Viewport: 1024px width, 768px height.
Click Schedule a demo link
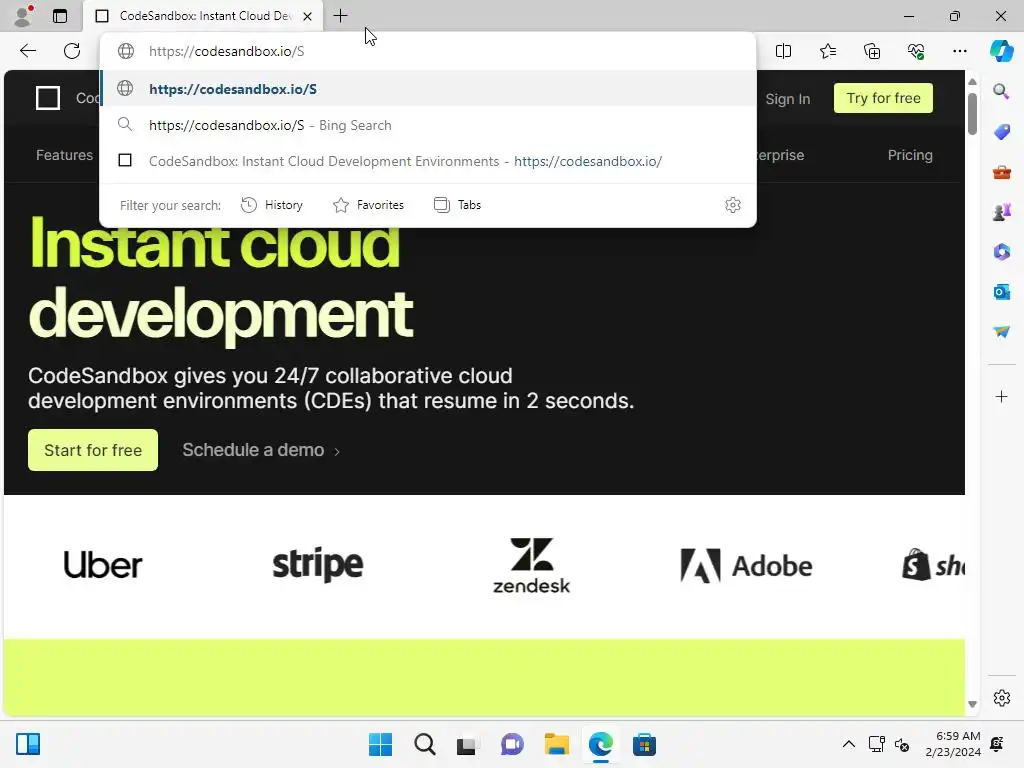(261, 450)
